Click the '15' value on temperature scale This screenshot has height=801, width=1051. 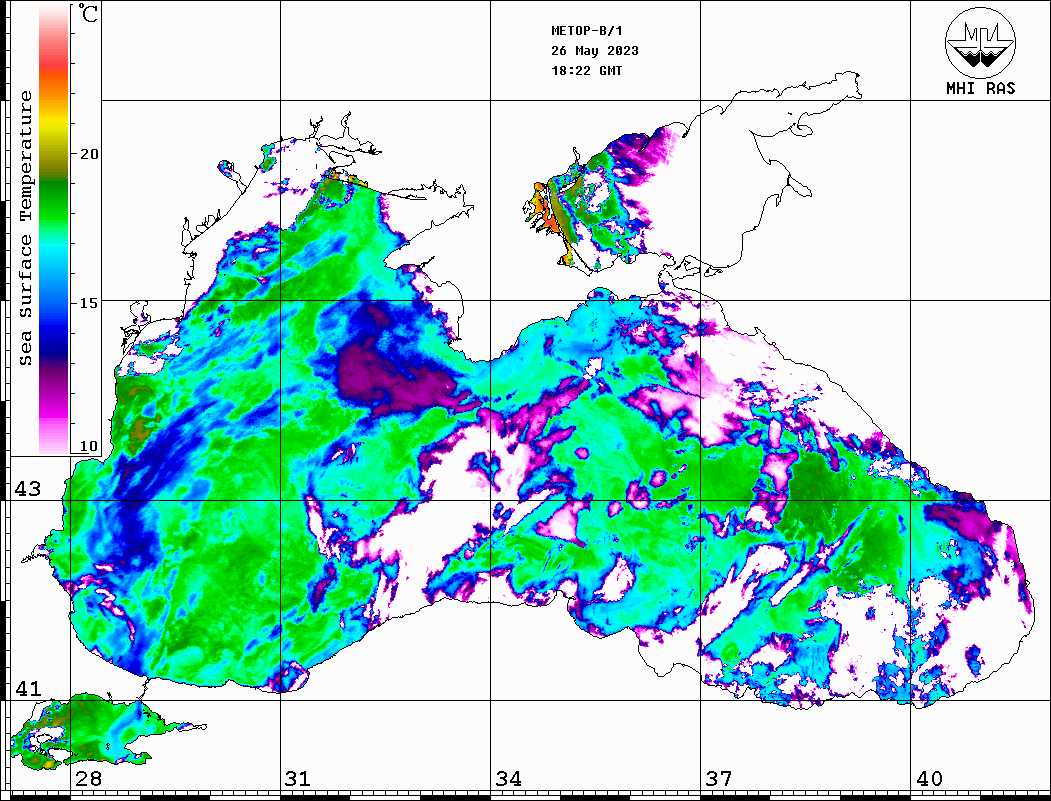(x=89, y=303)
